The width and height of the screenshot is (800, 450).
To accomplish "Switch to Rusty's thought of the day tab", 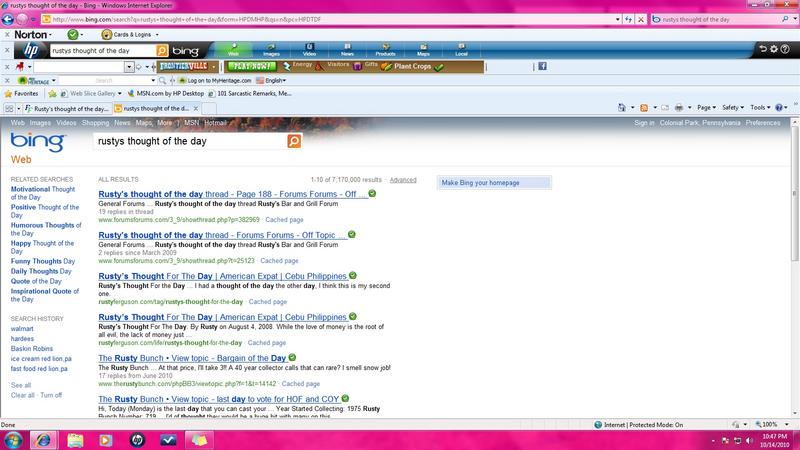I will click(67, 109).
